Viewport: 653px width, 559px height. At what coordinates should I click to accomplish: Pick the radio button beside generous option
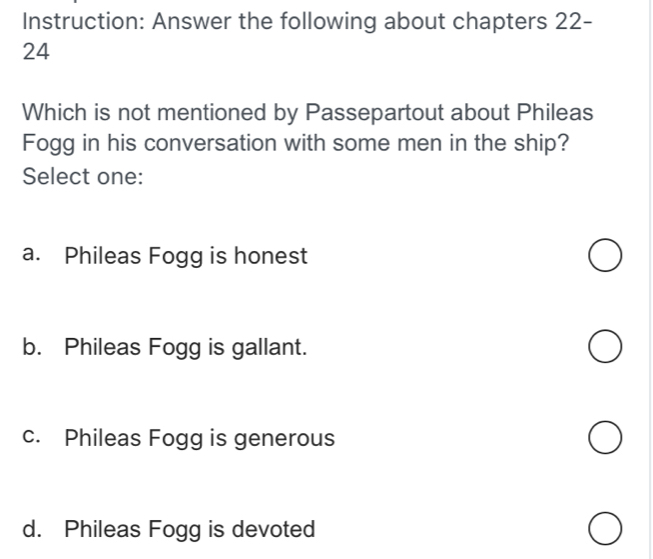click(603, 439)
